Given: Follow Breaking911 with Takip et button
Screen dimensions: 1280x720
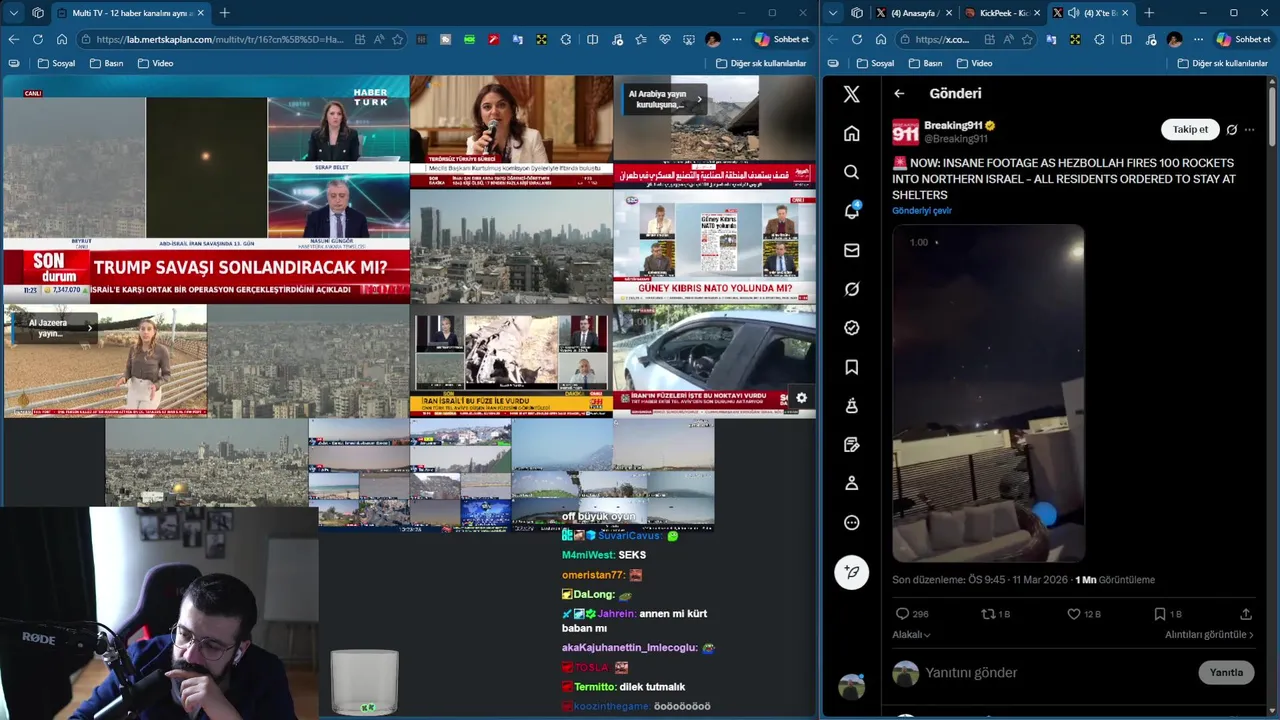Looking at the screenshot, I should pyautogui.click(x=1190, y=129).
